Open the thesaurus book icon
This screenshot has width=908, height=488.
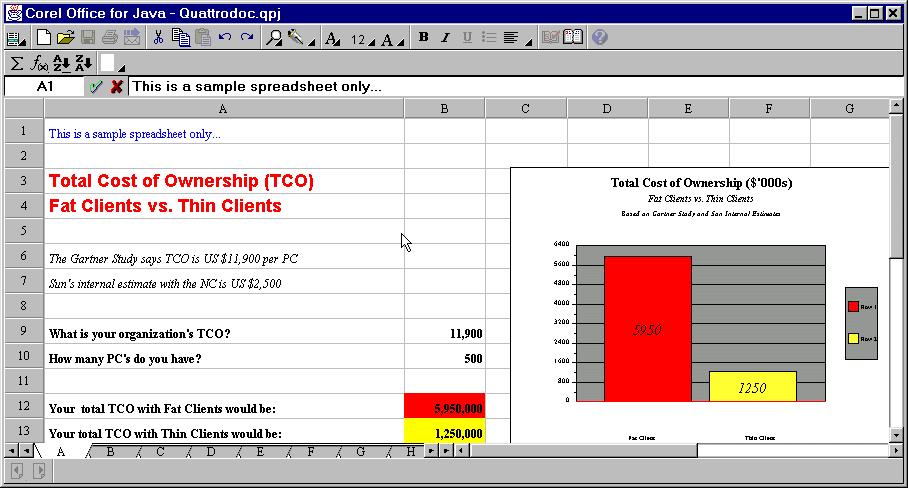coord(573,38)
